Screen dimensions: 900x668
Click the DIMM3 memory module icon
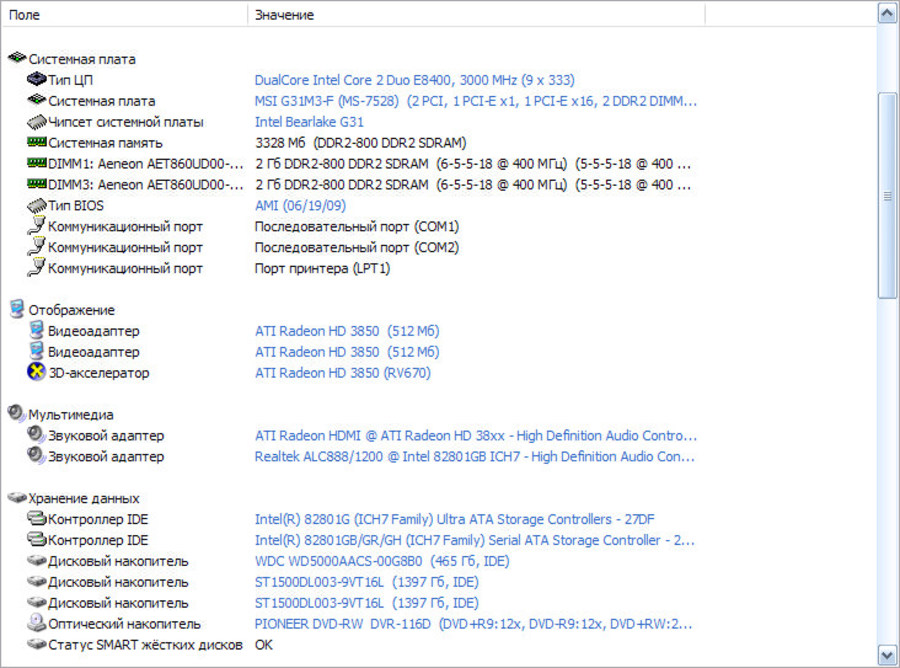tap(37, 184)
